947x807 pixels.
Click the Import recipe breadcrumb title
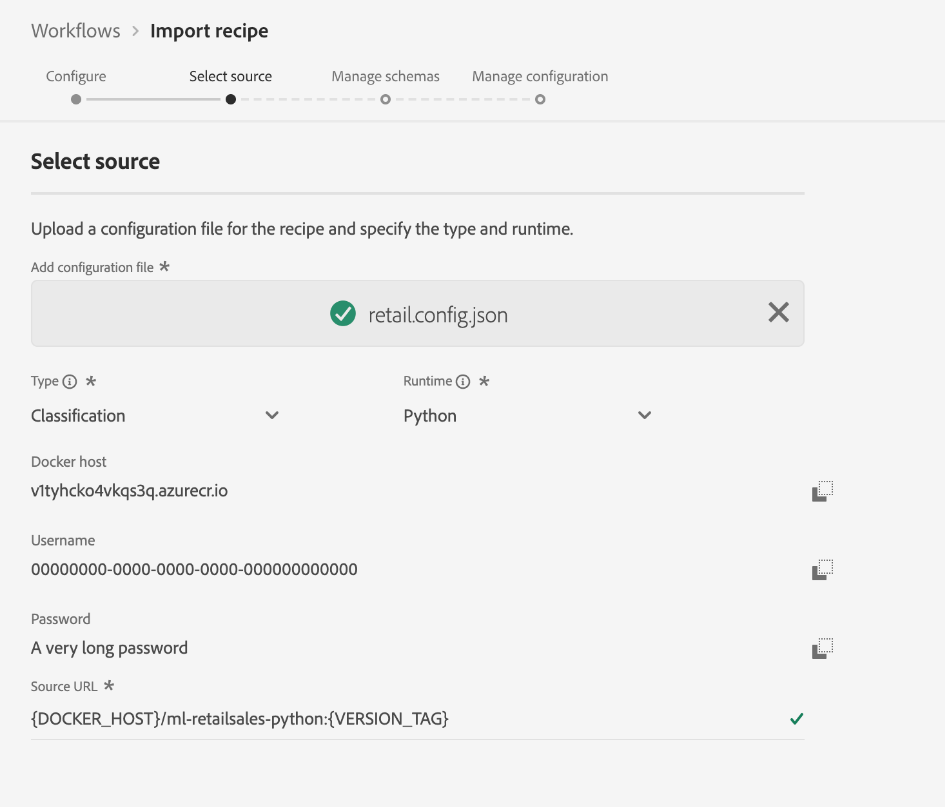(x=209, y=31)
